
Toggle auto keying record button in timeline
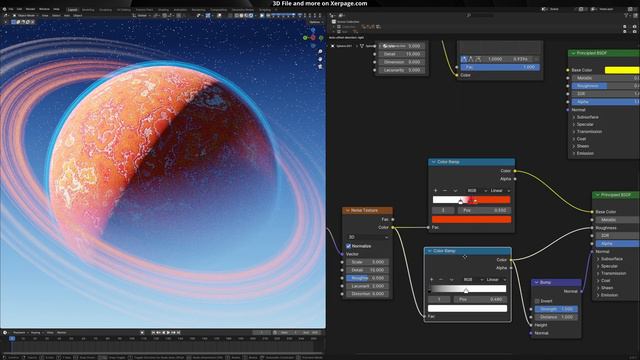[142, 333]
